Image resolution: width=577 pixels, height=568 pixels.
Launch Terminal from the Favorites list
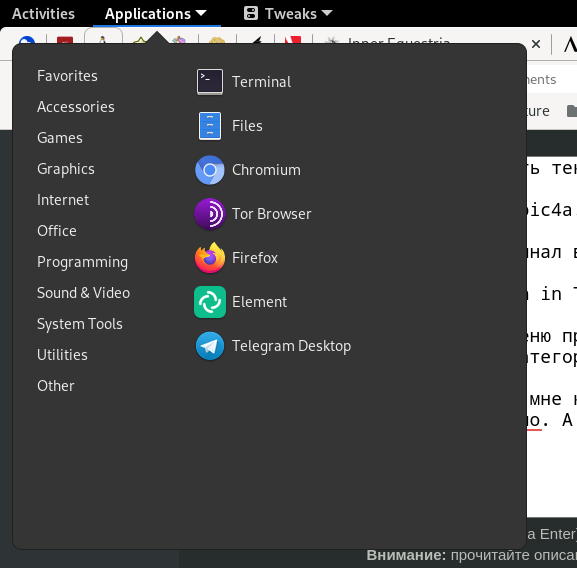[244, 82]
